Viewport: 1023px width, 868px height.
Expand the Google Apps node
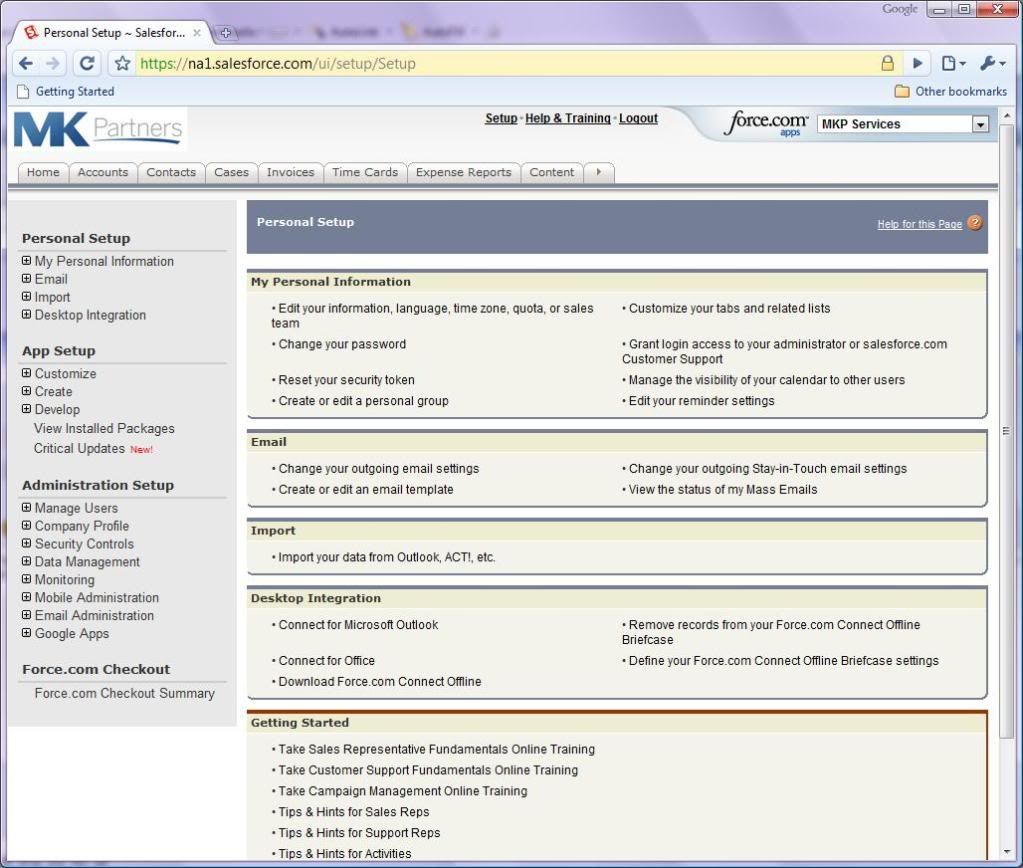(x=26, y=633)
